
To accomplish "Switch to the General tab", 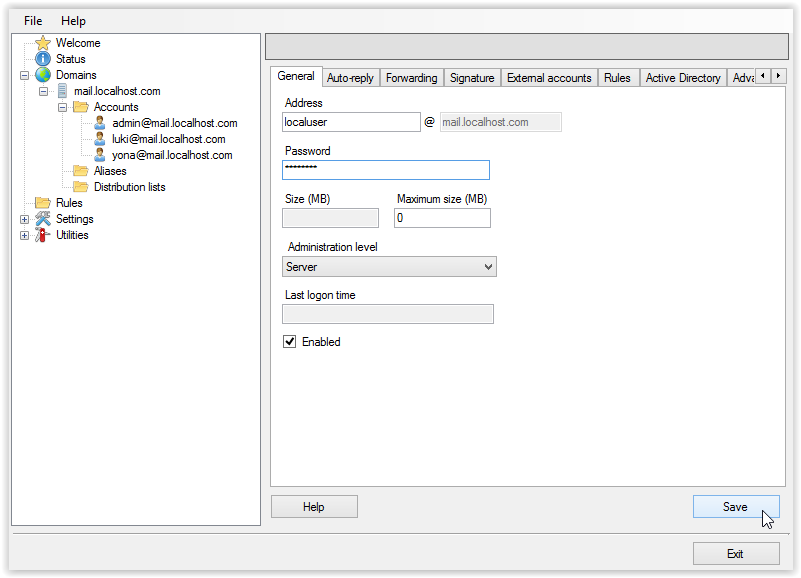I will click(296, 76).
